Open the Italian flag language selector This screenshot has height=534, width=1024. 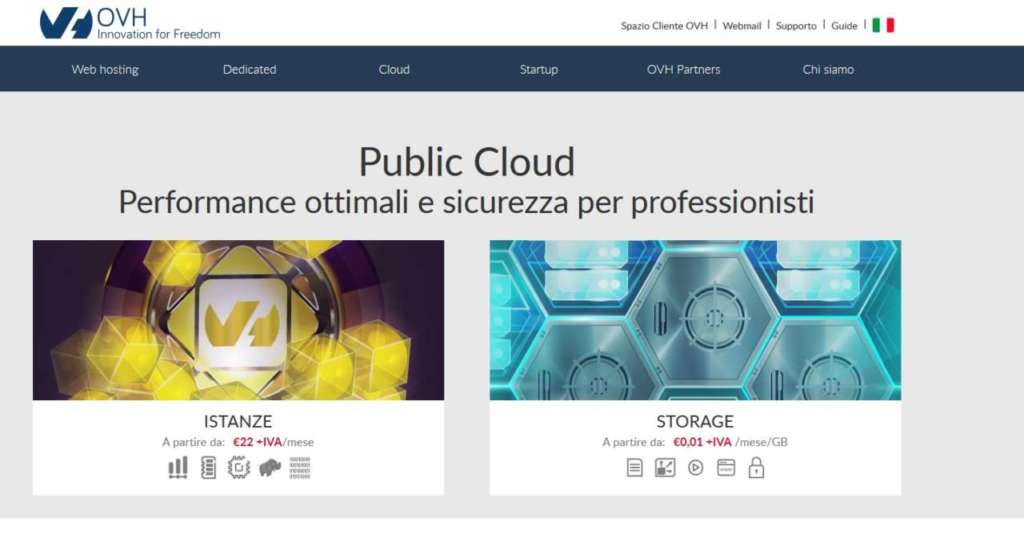pos(883,25)
